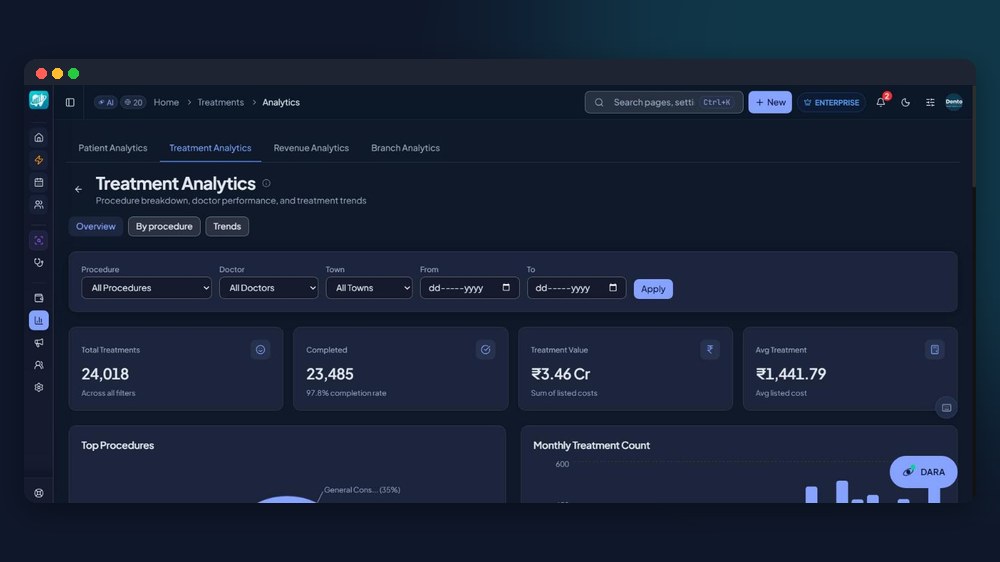
Task: Click the lightning bolt sidebar icon
Action: tap(39, 159)
